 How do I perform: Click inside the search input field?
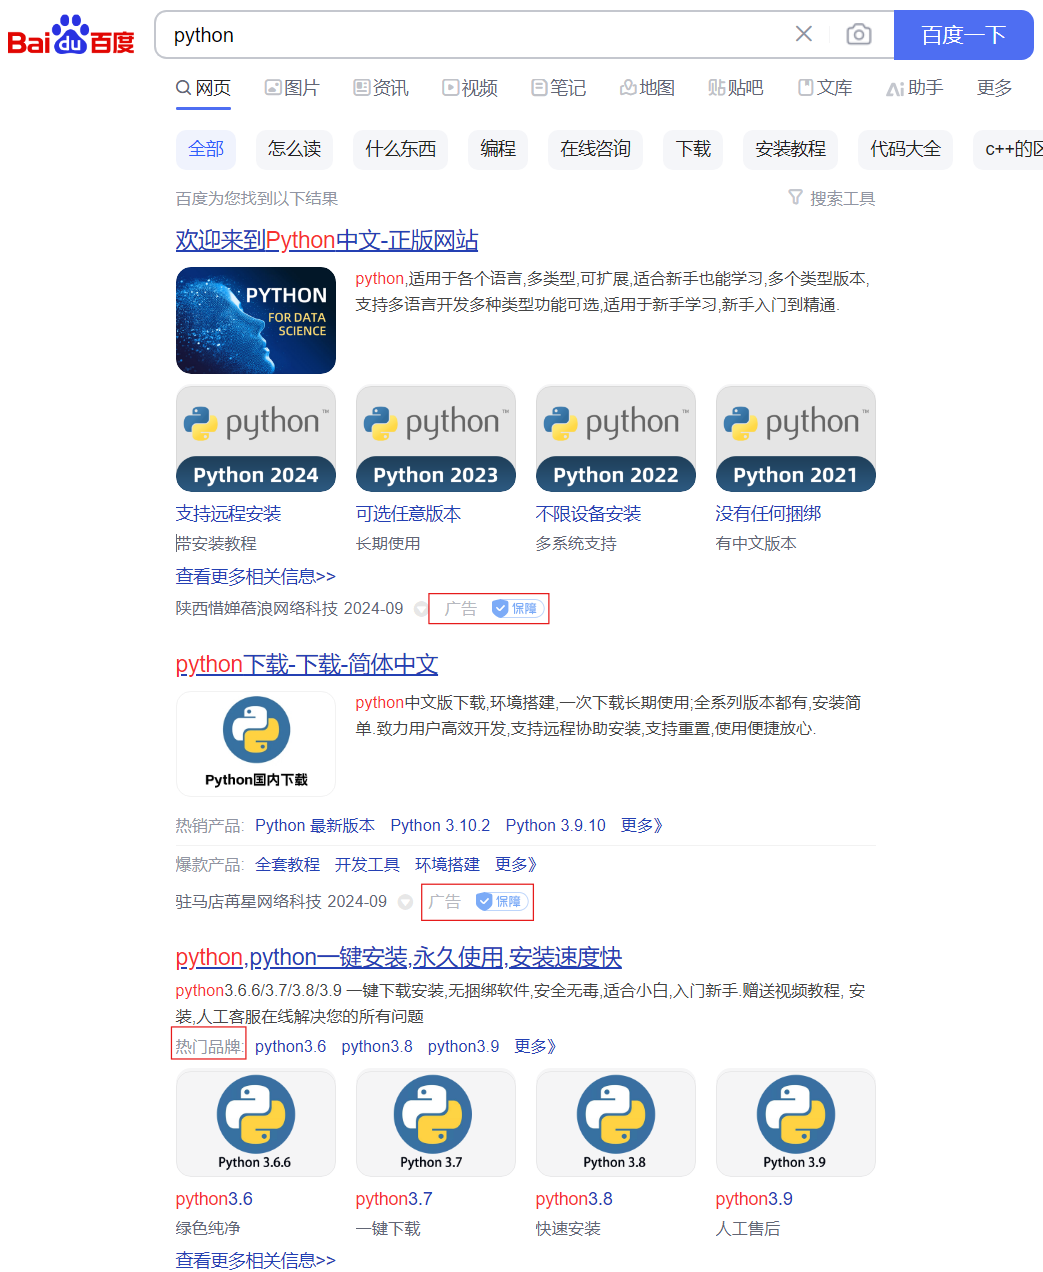tap(450, 34)
